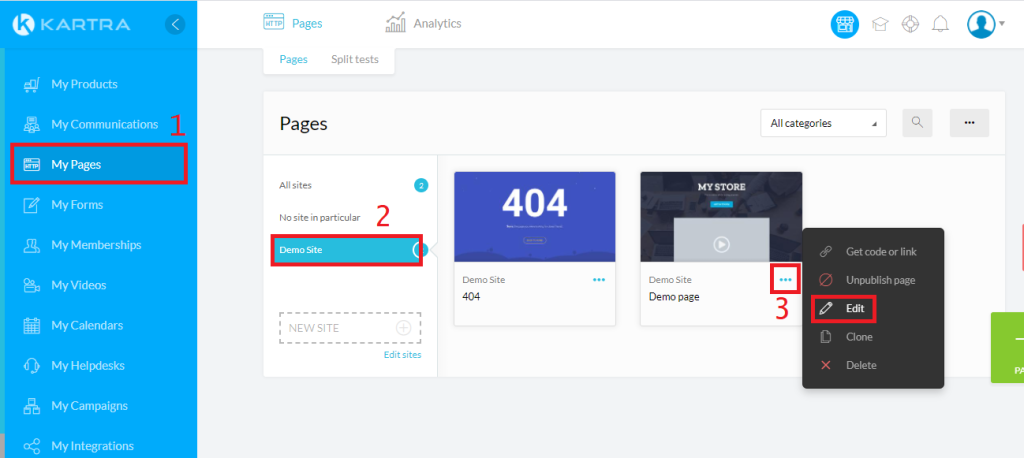
Task: Open the training graduation cap icon
Action: [880, 24]
